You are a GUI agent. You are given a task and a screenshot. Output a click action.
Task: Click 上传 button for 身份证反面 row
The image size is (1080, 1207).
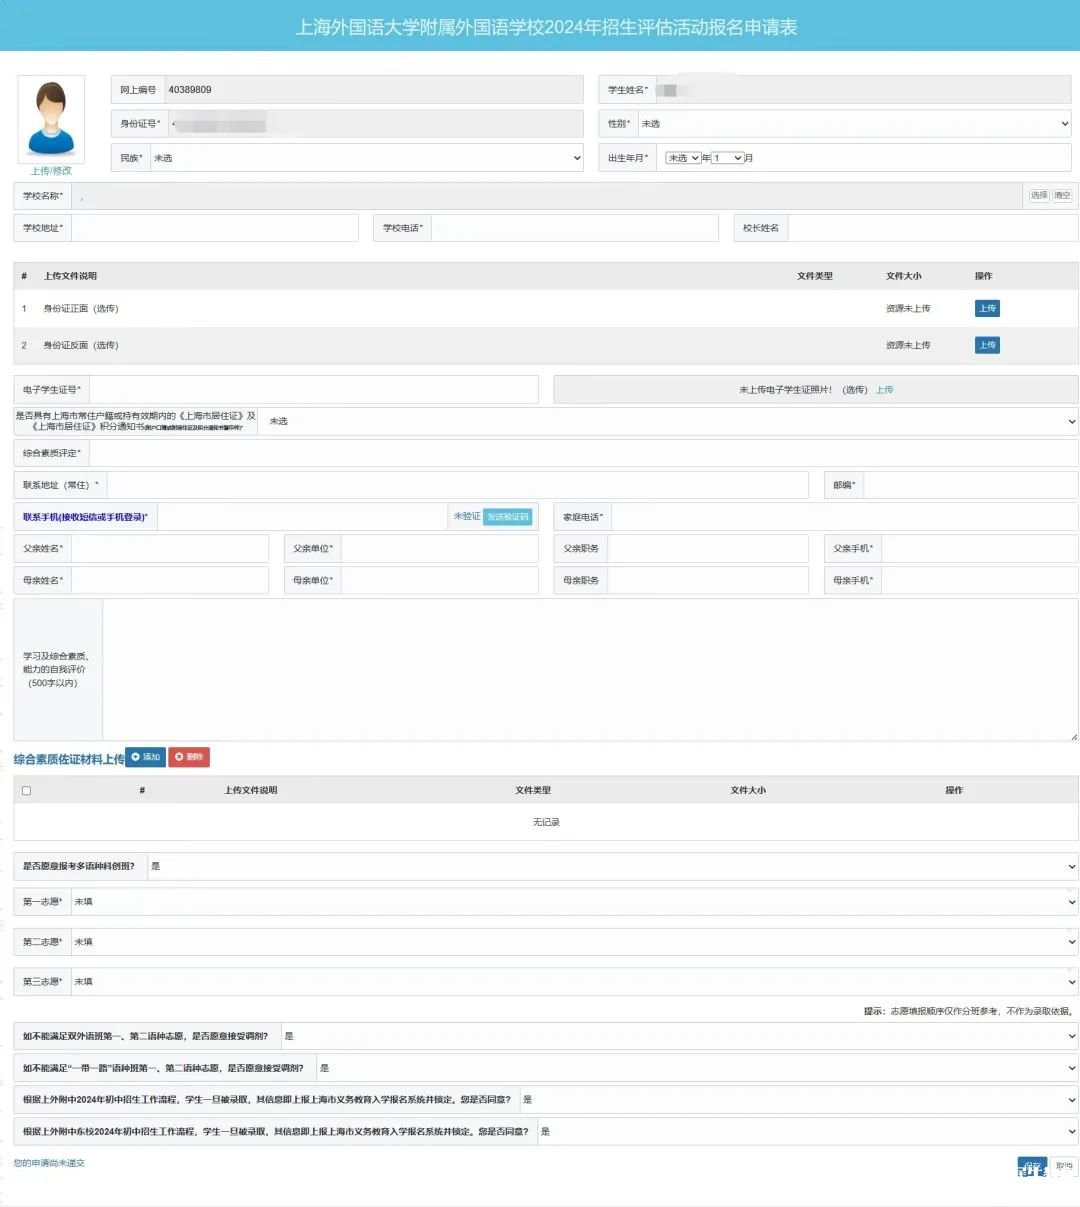[987, 345]
